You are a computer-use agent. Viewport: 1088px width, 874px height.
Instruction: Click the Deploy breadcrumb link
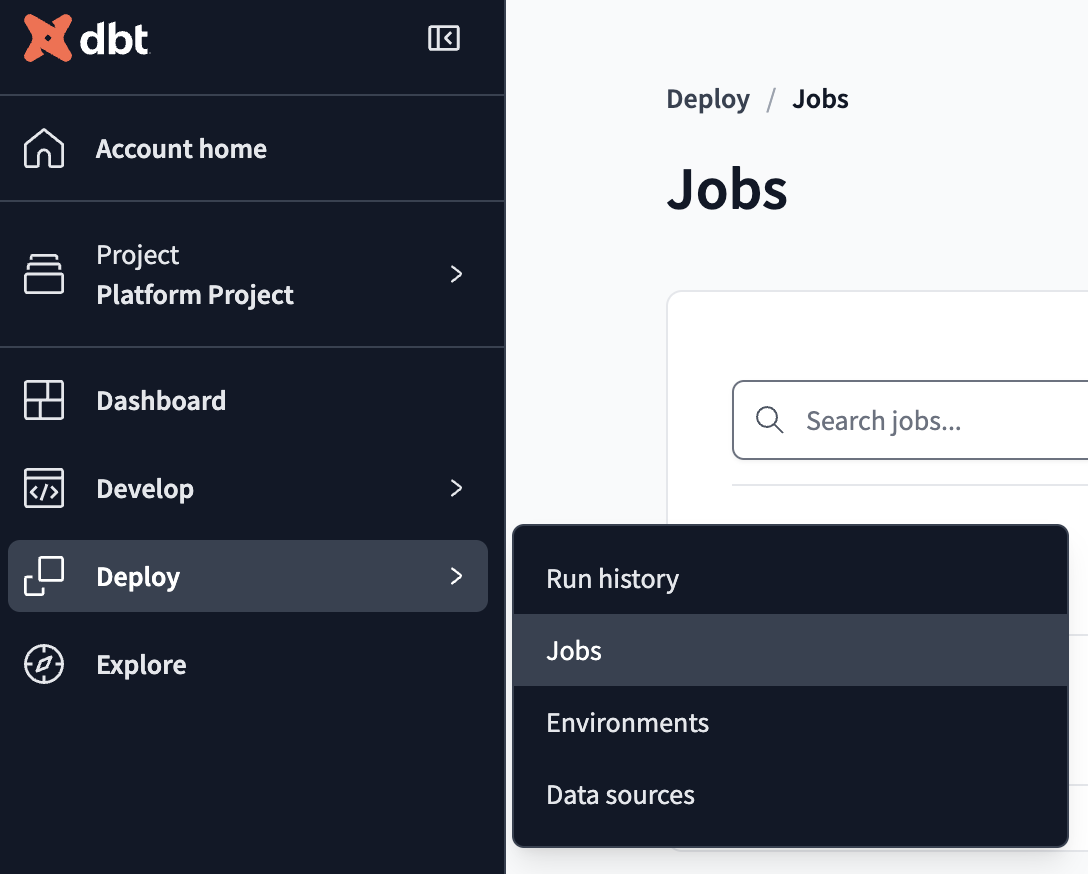(x=708, y=98)
